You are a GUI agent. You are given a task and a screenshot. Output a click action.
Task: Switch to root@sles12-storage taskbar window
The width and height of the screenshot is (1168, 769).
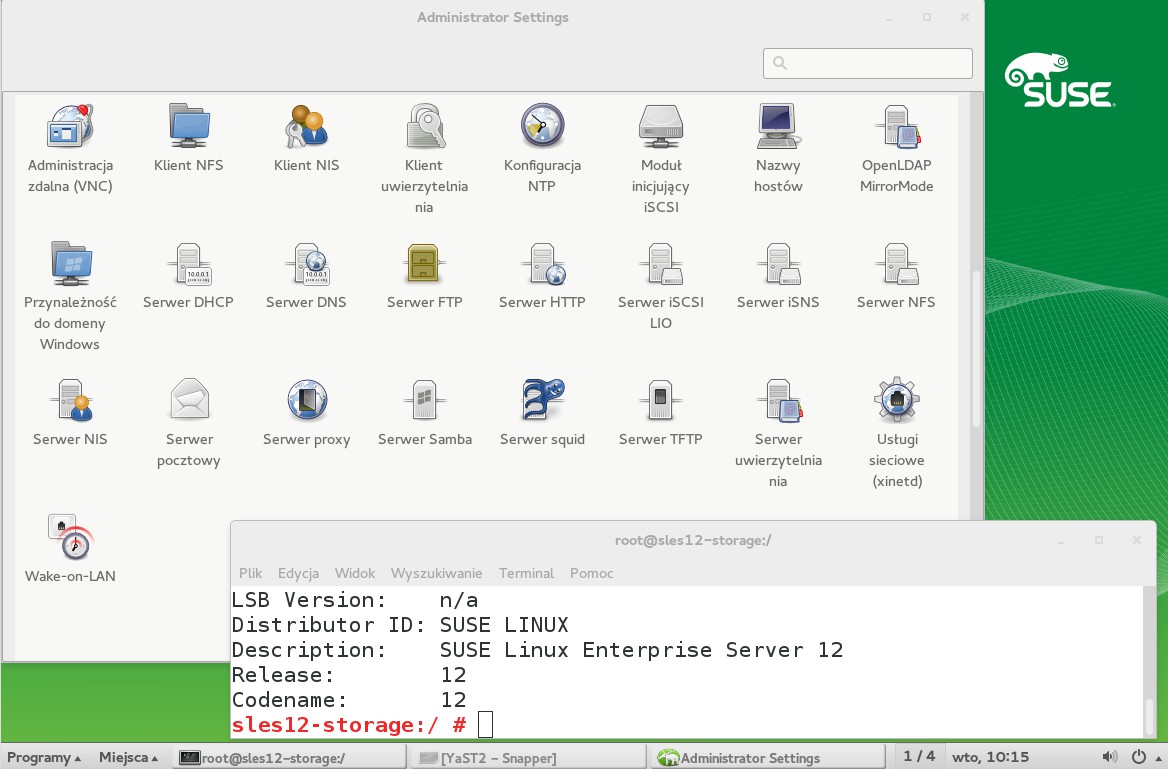point(291,758)
